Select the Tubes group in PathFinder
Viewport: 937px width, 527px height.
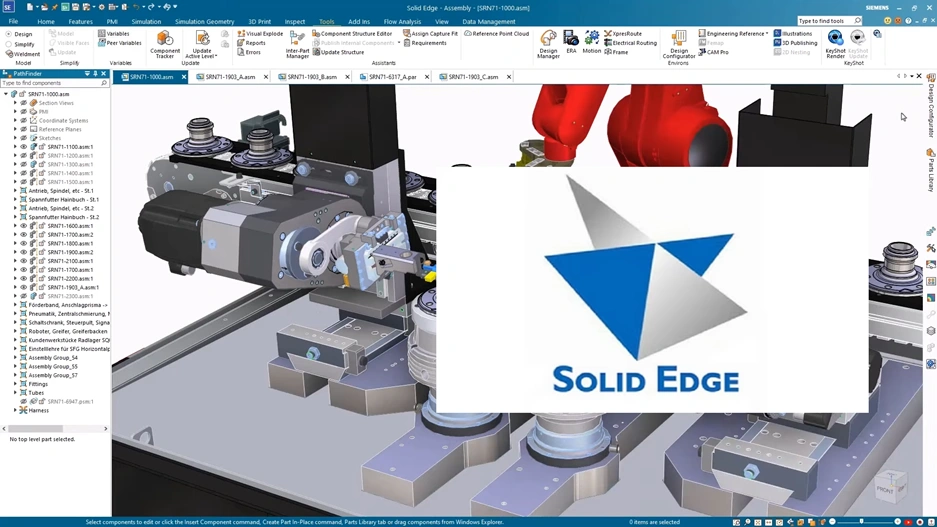[36, 393]
